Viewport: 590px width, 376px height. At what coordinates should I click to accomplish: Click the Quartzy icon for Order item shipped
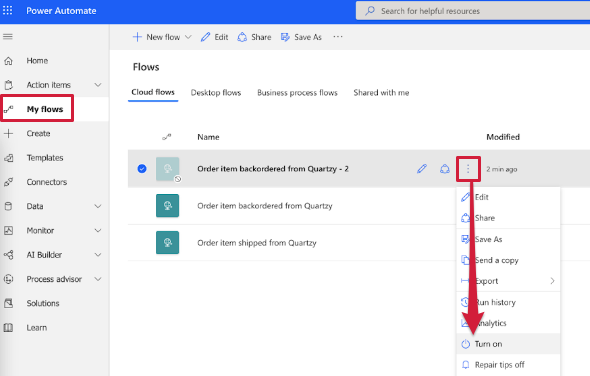click(167, 242)
